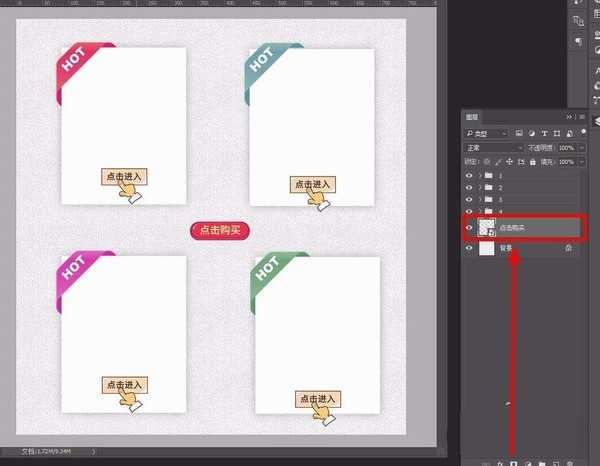This screenshot has width=600, height=466.
Task: Select the 点击购买 layer thumbnail
Action: [x=486, y=228]
